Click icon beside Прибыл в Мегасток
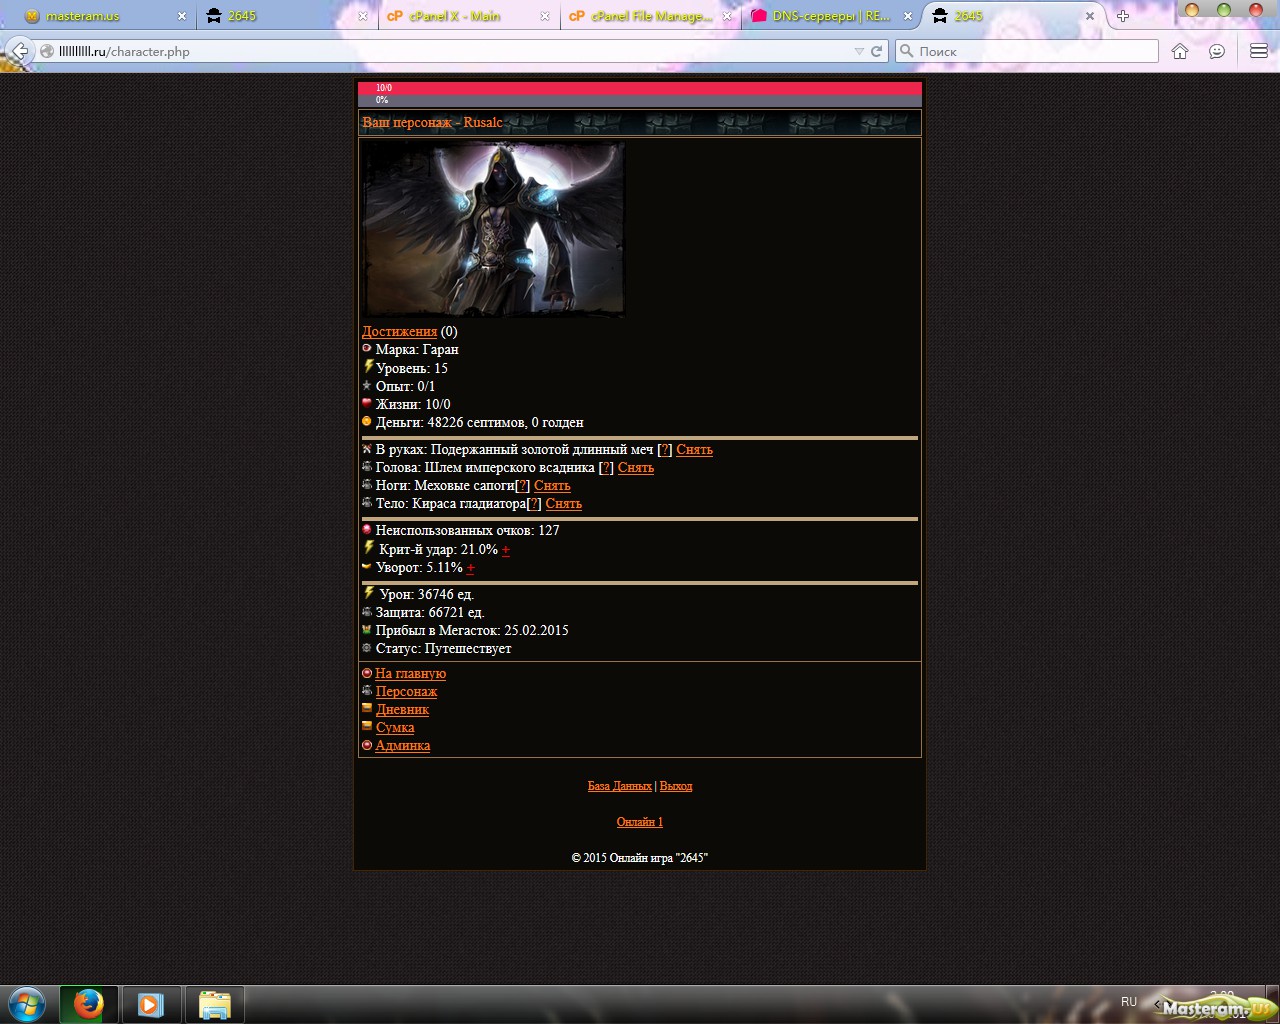The height and width of the screenshot is (1024, 1280). coord(367,629)
